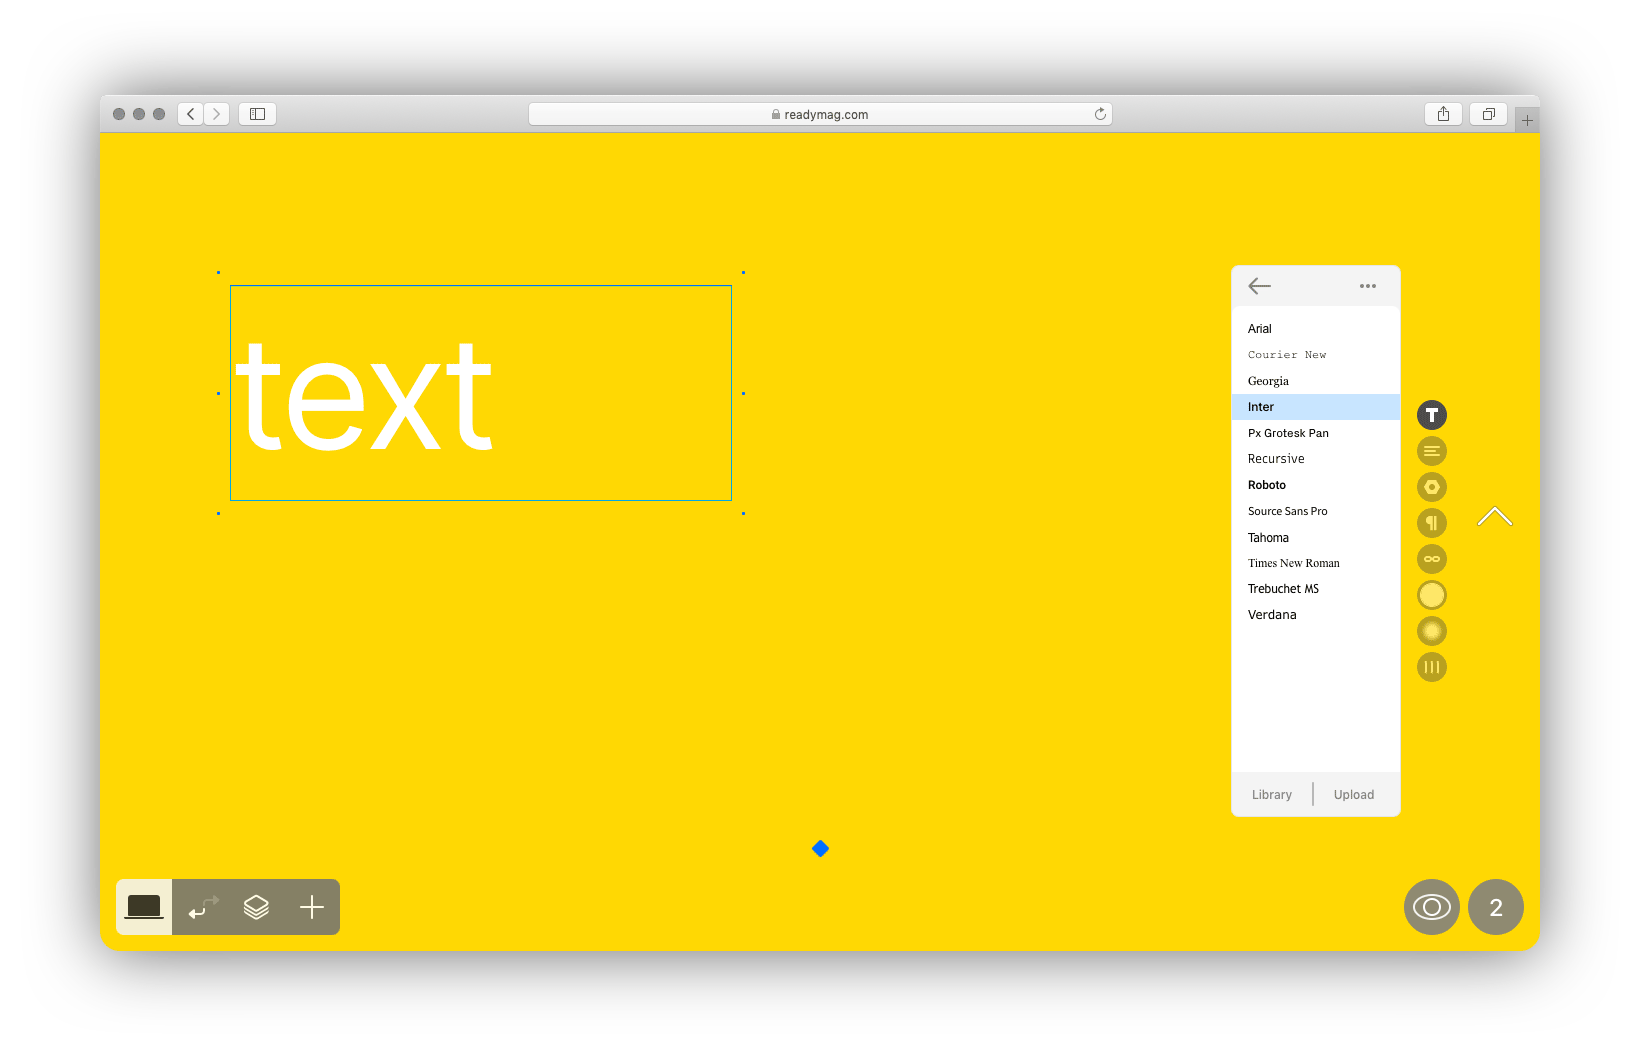Viewport: 1640px width, 1050px height.
Task: Open the glow shadow effect icon
Action: point(1432,631)
